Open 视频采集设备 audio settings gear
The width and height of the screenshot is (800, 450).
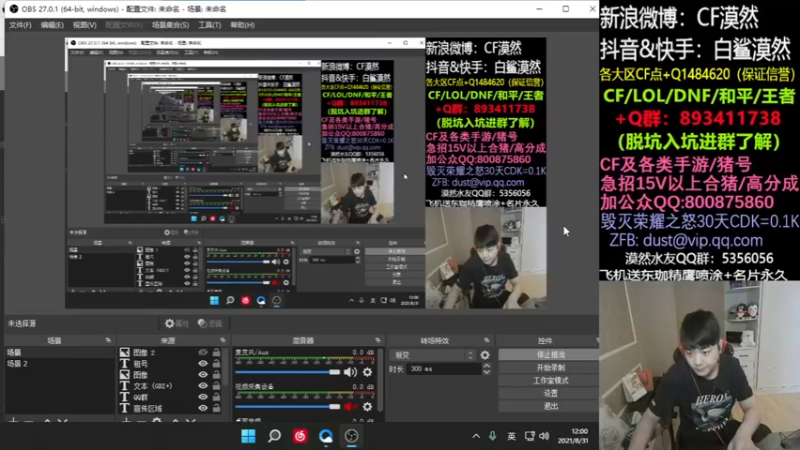pos(367,407)
